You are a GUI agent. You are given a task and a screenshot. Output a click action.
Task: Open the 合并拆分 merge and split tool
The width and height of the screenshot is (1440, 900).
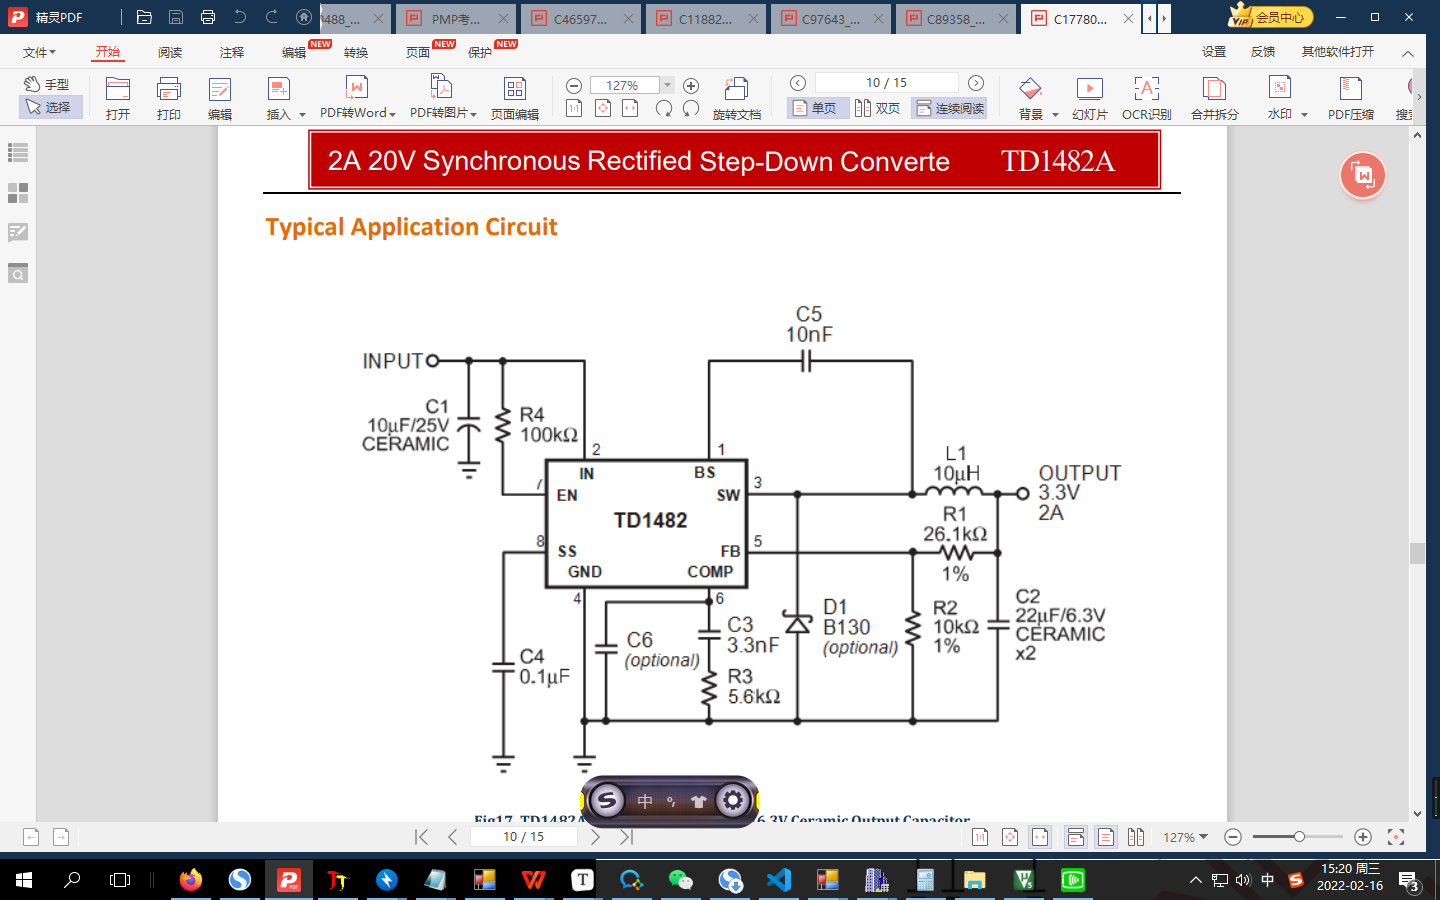click(1215, 98)
